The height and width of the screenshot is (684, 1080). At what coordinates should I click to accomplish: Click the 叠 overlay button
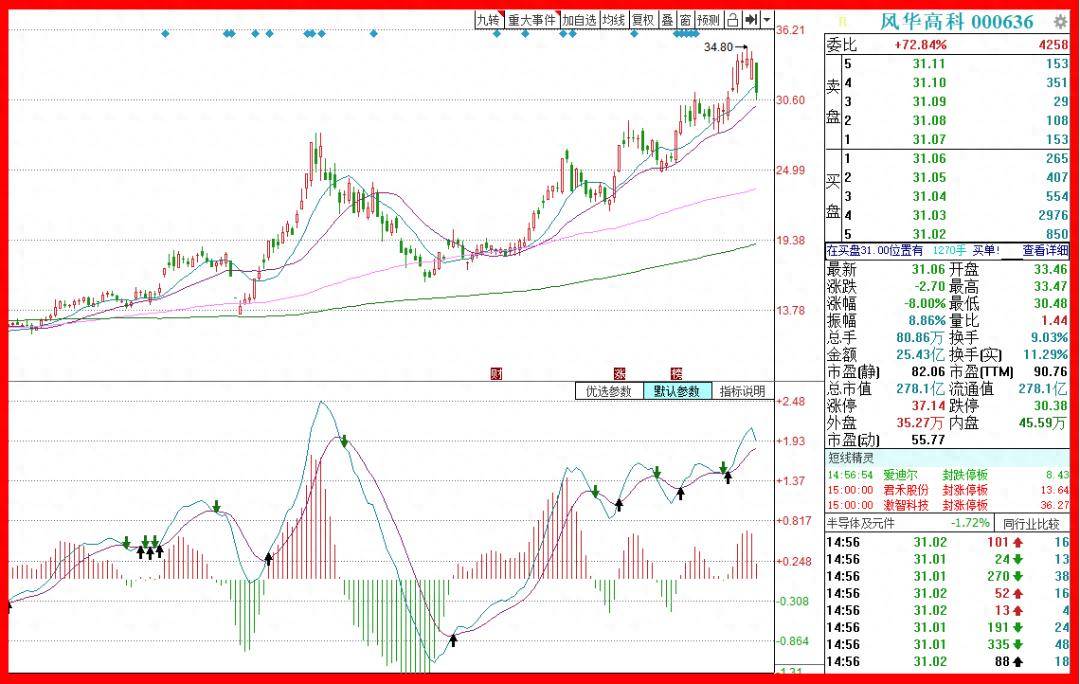pos(667,20)
